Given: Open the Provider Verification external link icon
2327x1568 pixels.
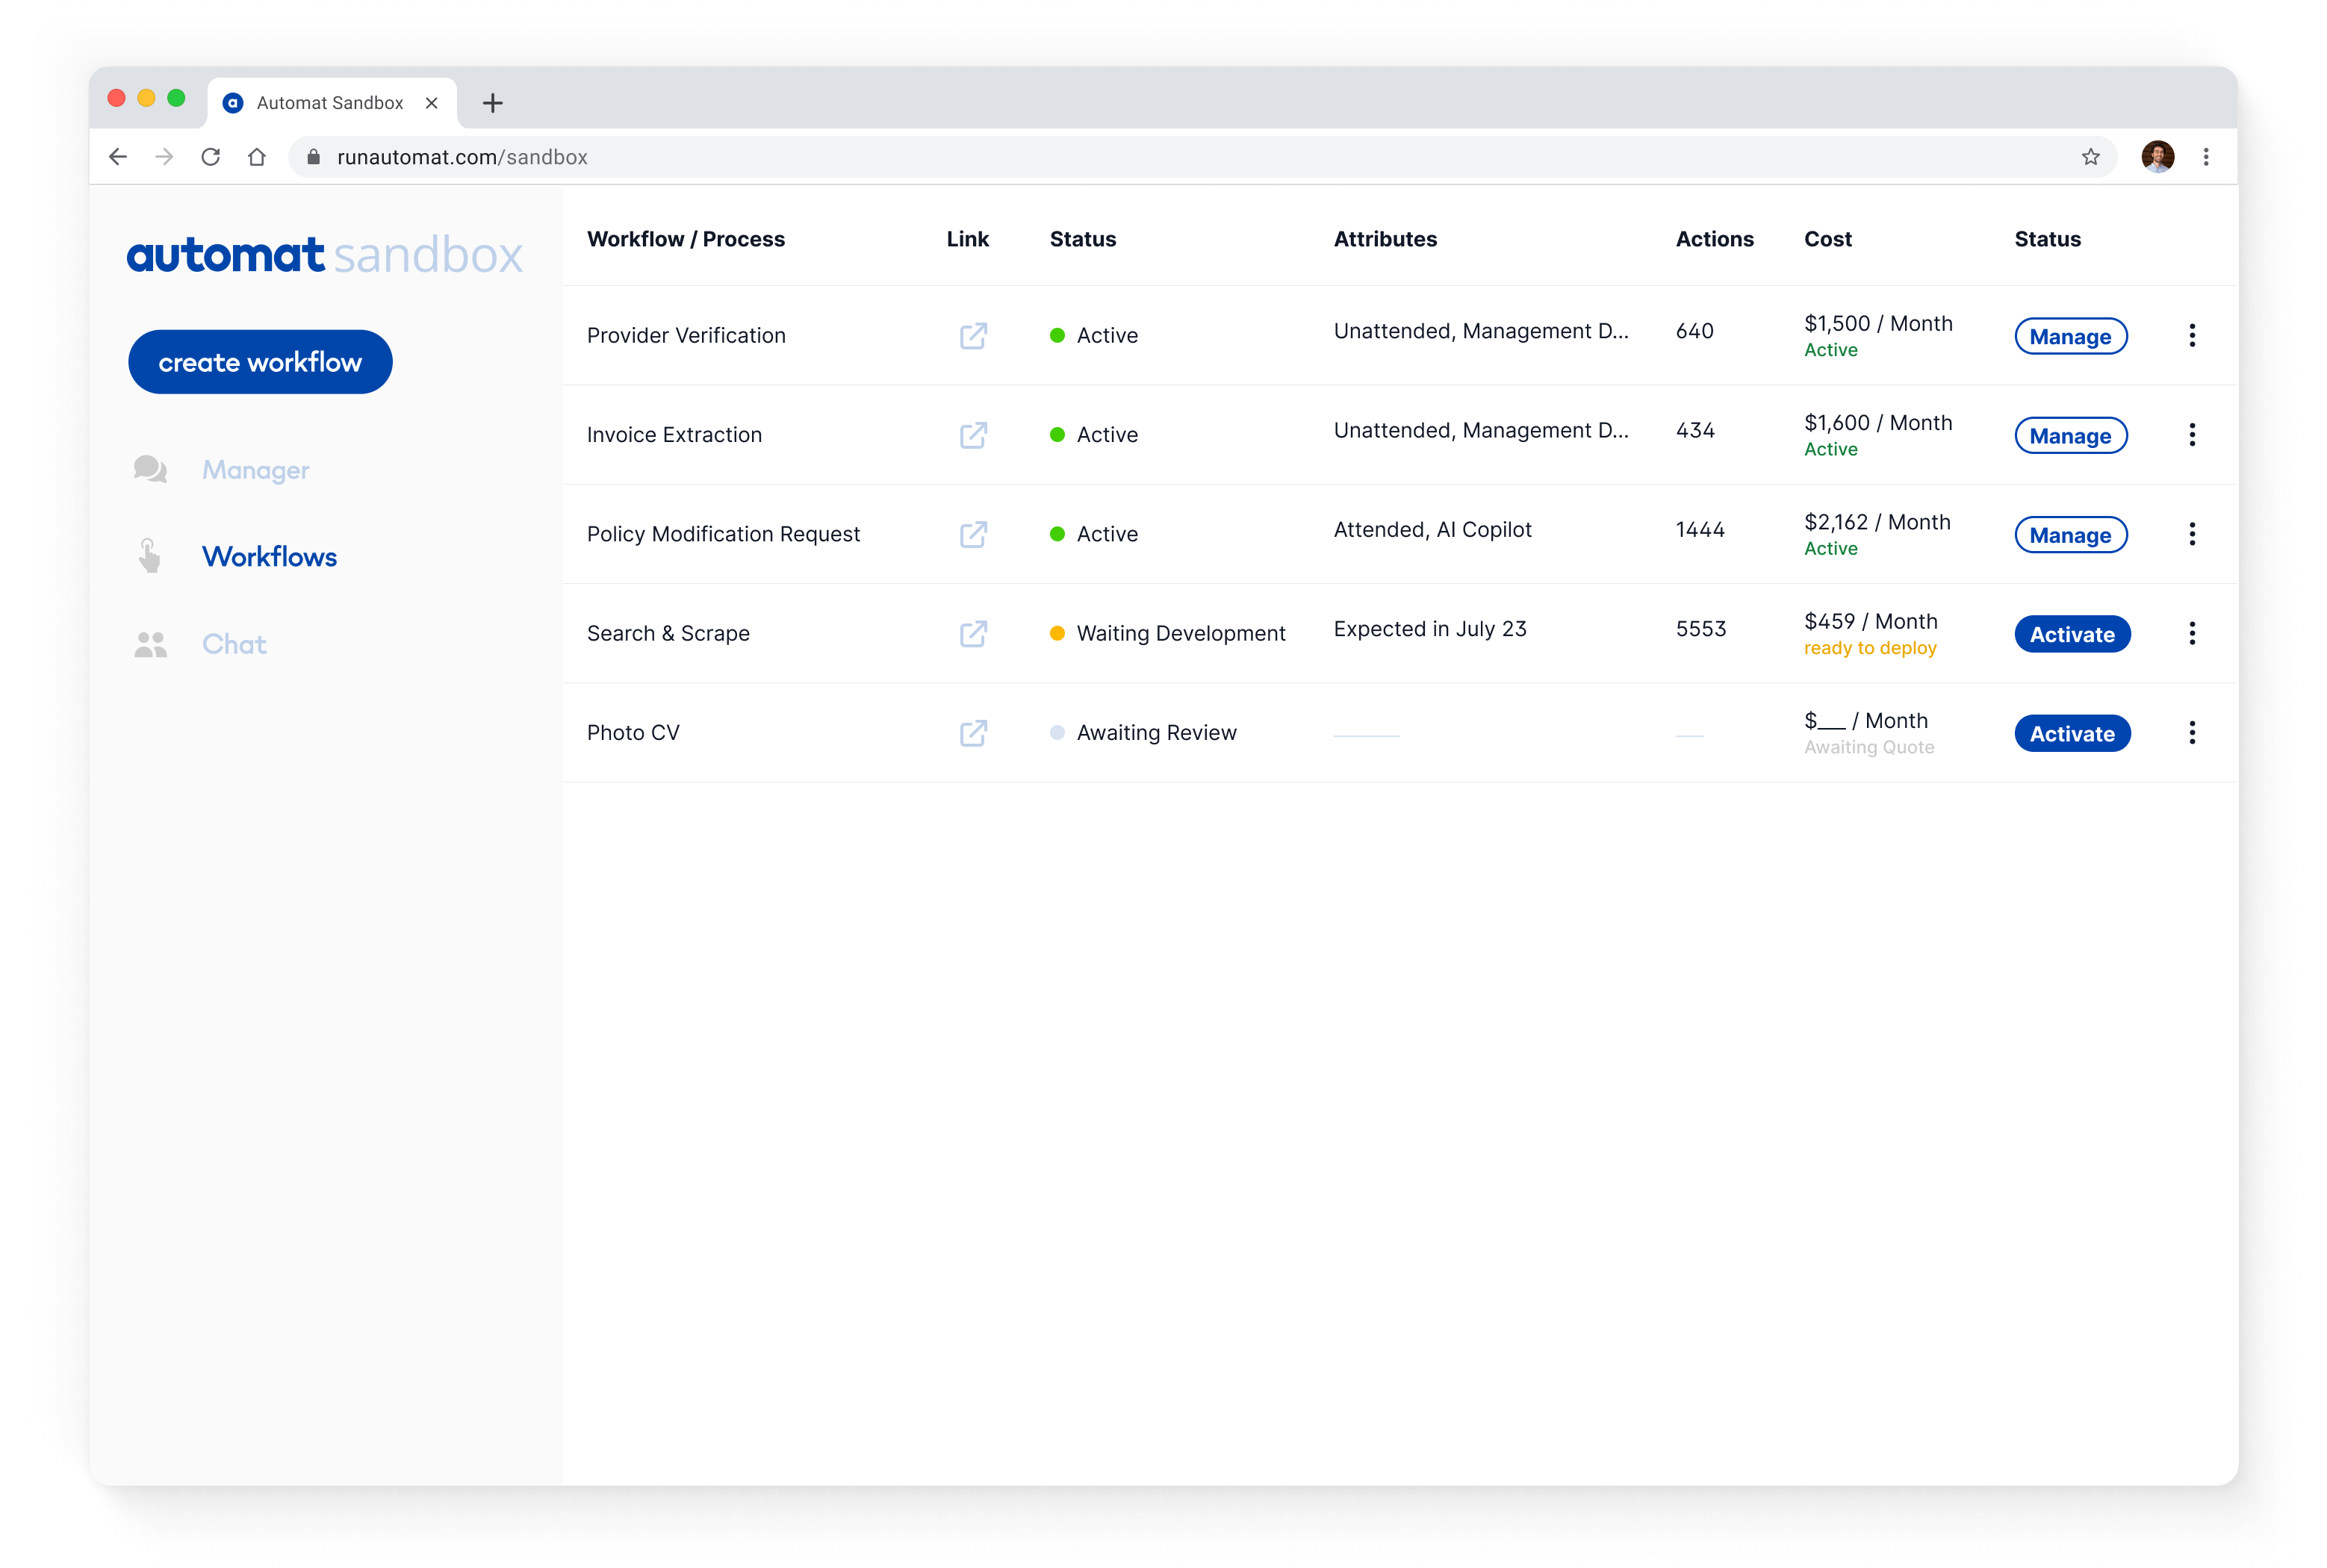Looking at the screenshot, I should tap(973, 335).
